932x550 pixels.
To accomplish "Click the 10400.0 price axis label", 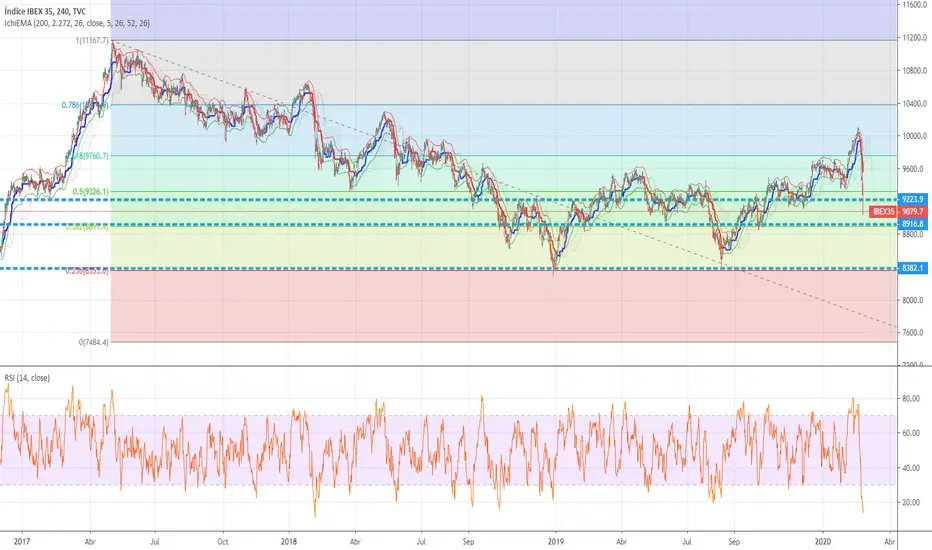I will tap(914, 103).
